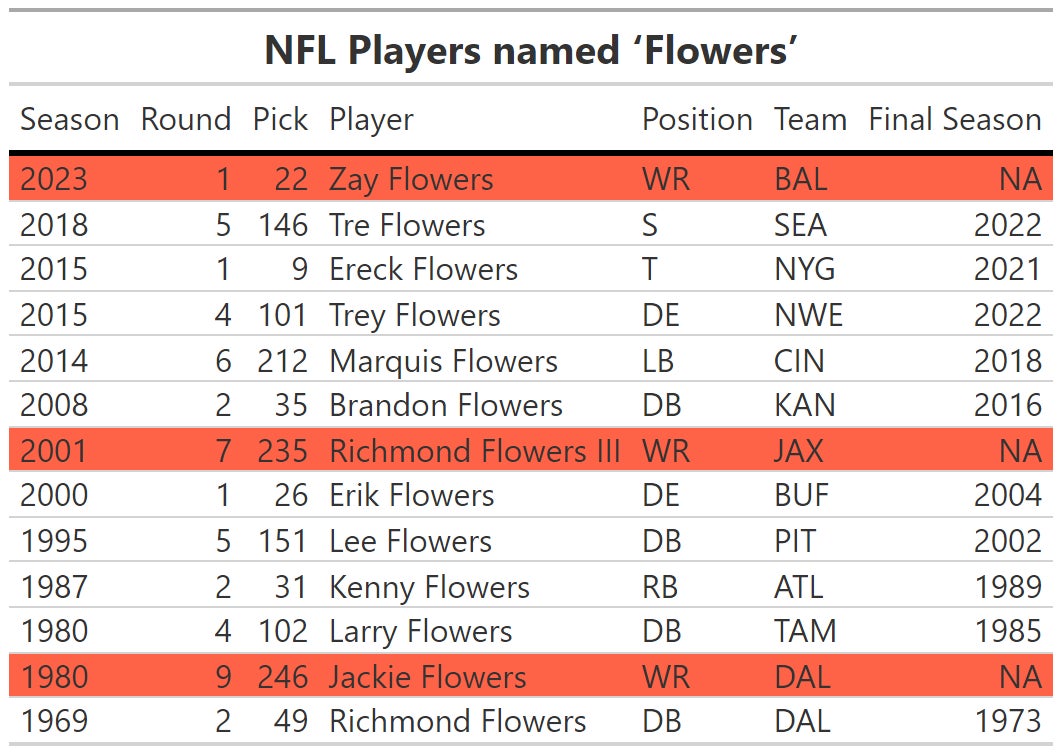Image resolution: width=1062 pixels, height=752 pixels.
Task: Select the highlighted Jackie Flowers name
Action: [427, 677]
